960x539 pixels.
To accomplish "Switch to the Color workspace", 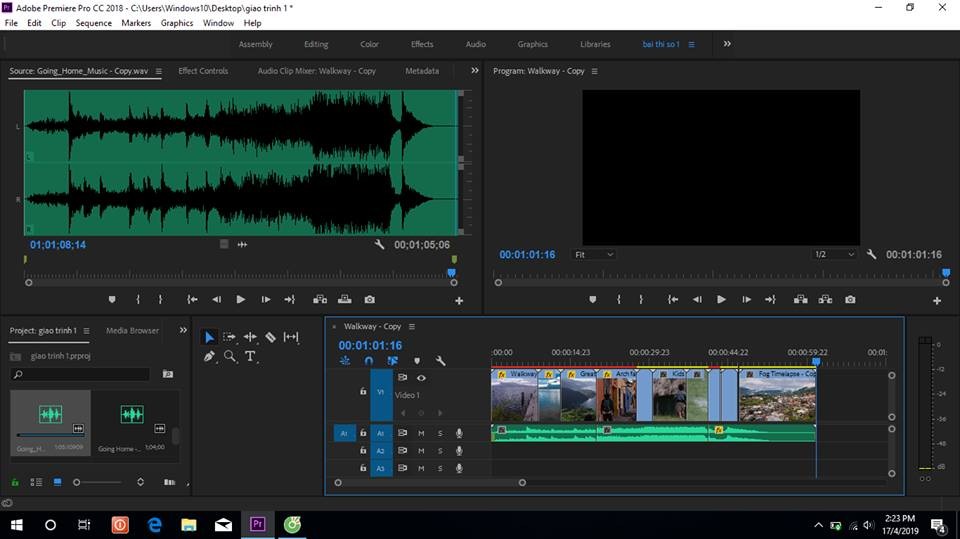I will point(369,44).
